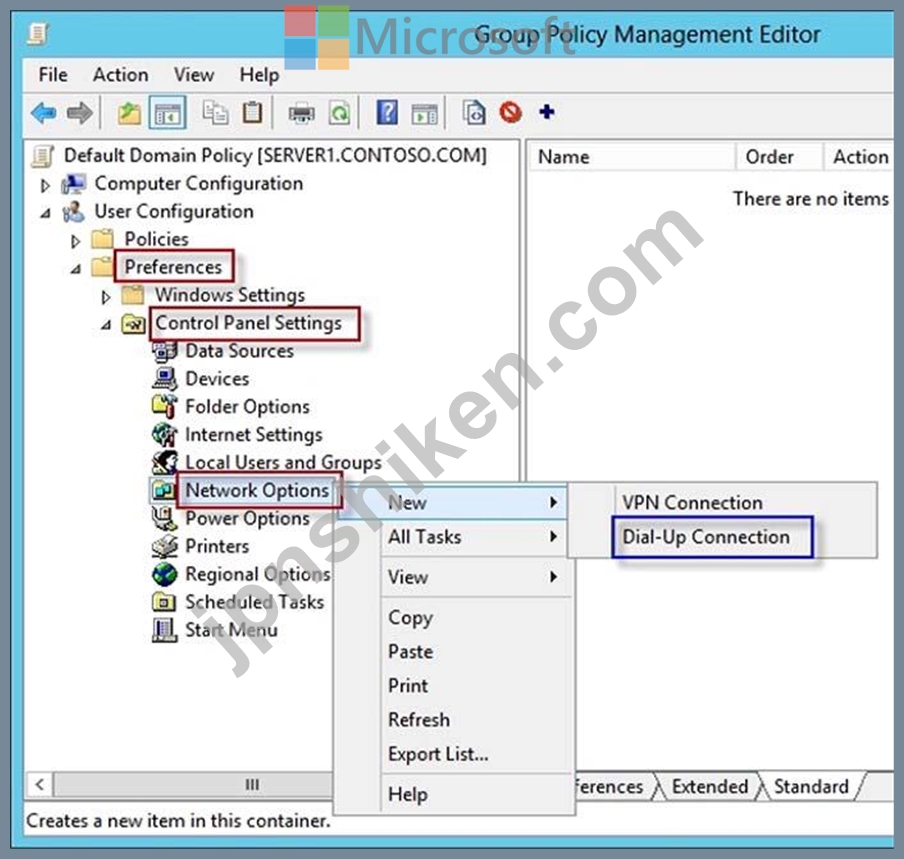Click the Start Menu icon in tree
Viewport: 904px width, 859px height.
164,630
